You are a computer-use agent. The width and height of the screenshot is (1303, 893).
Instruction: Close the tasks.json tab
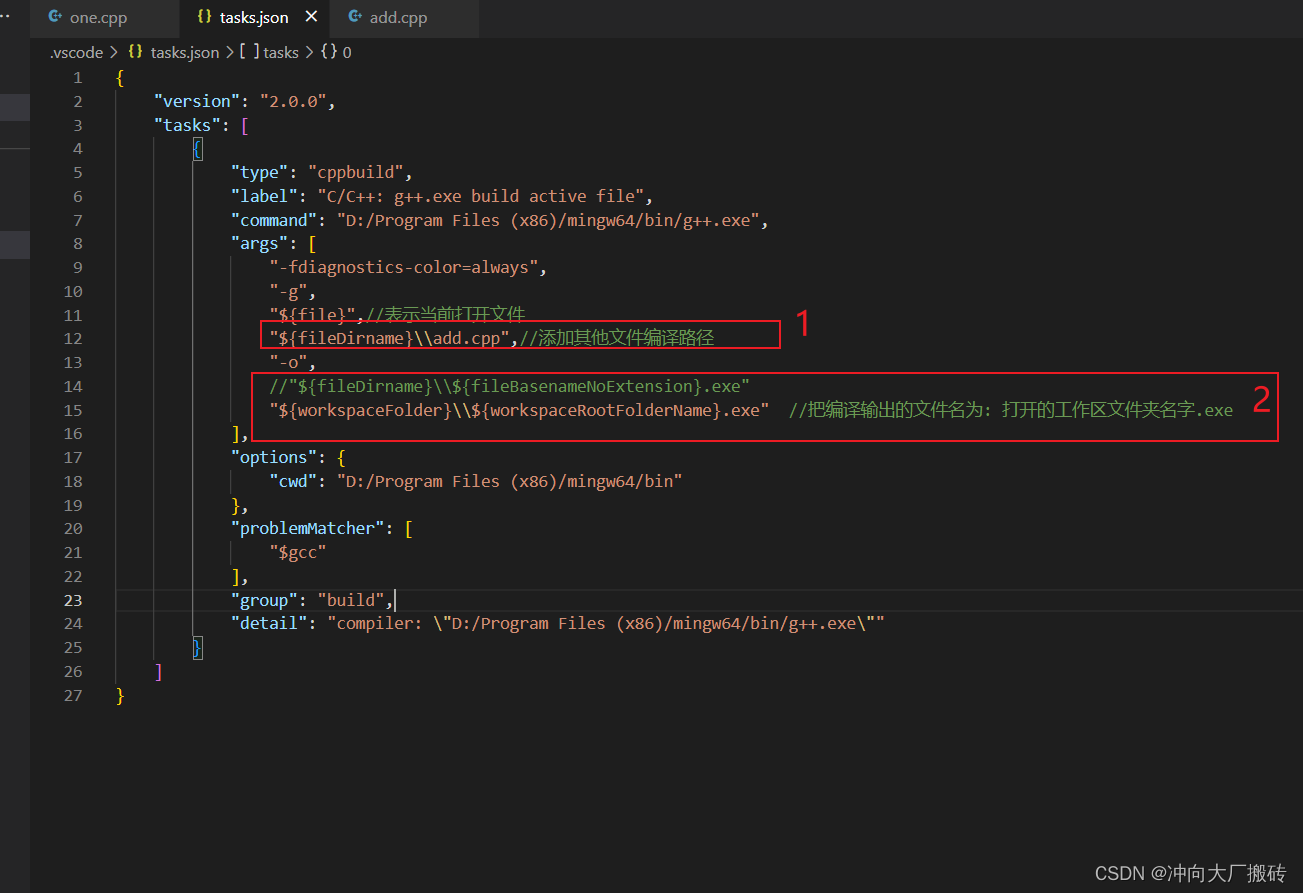tap(311, 18)
